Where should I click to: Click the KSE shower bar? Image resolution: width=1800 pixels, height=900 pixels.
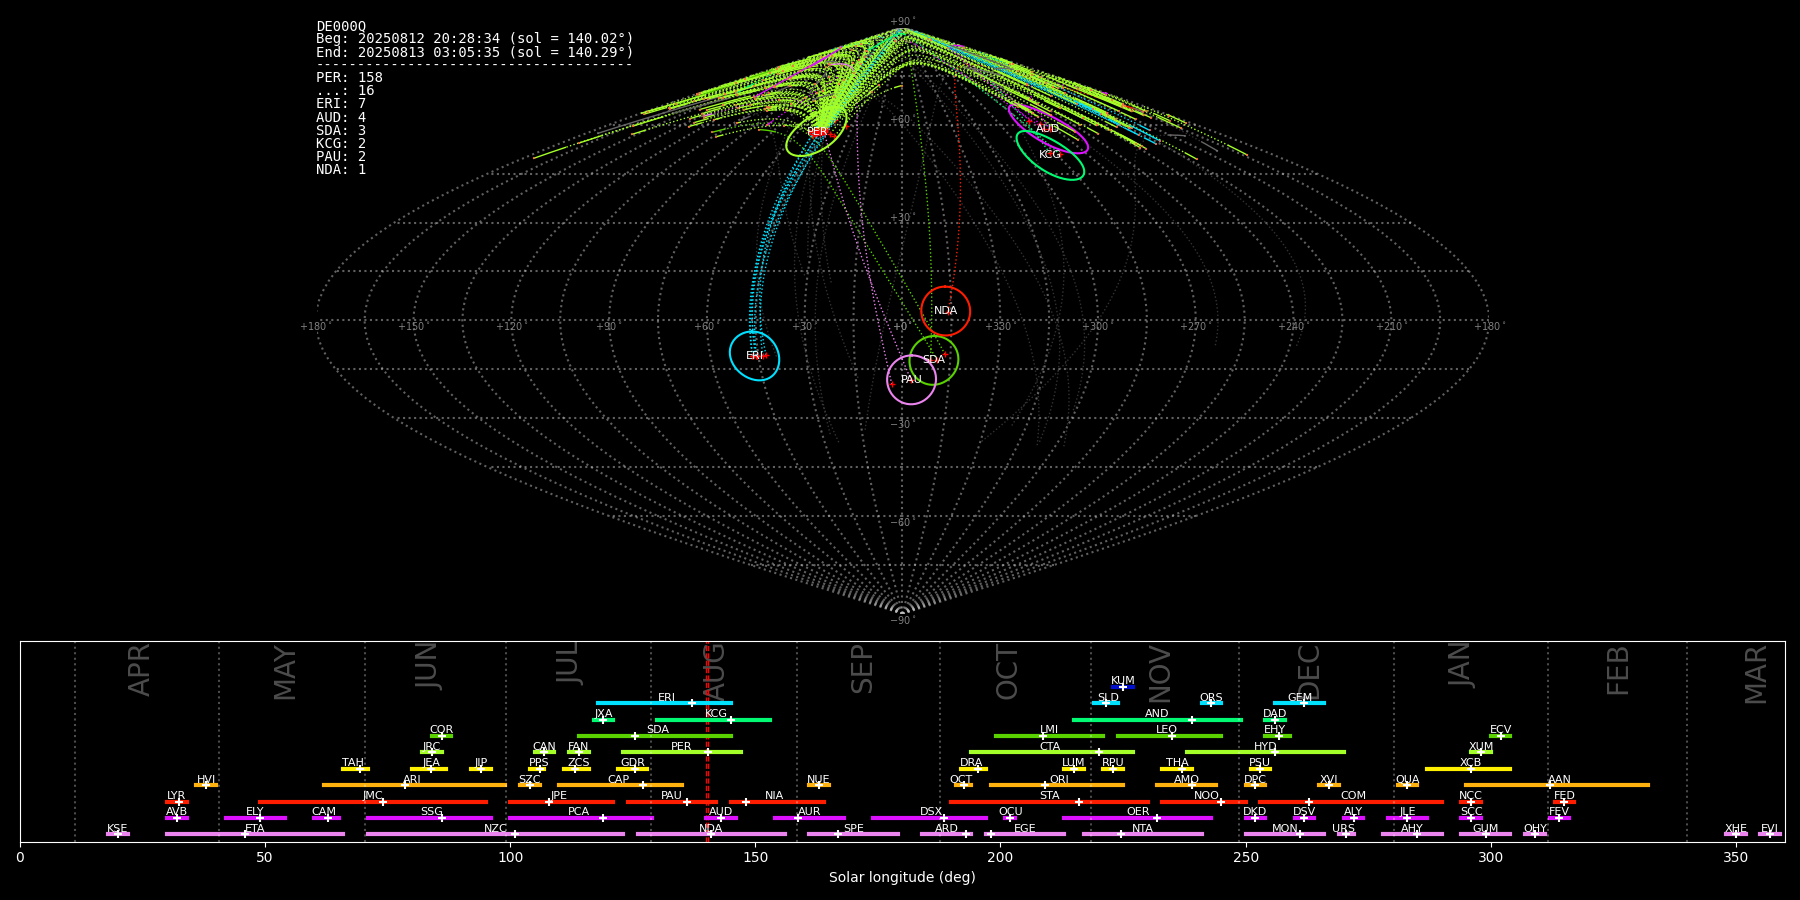coord(118,834)
